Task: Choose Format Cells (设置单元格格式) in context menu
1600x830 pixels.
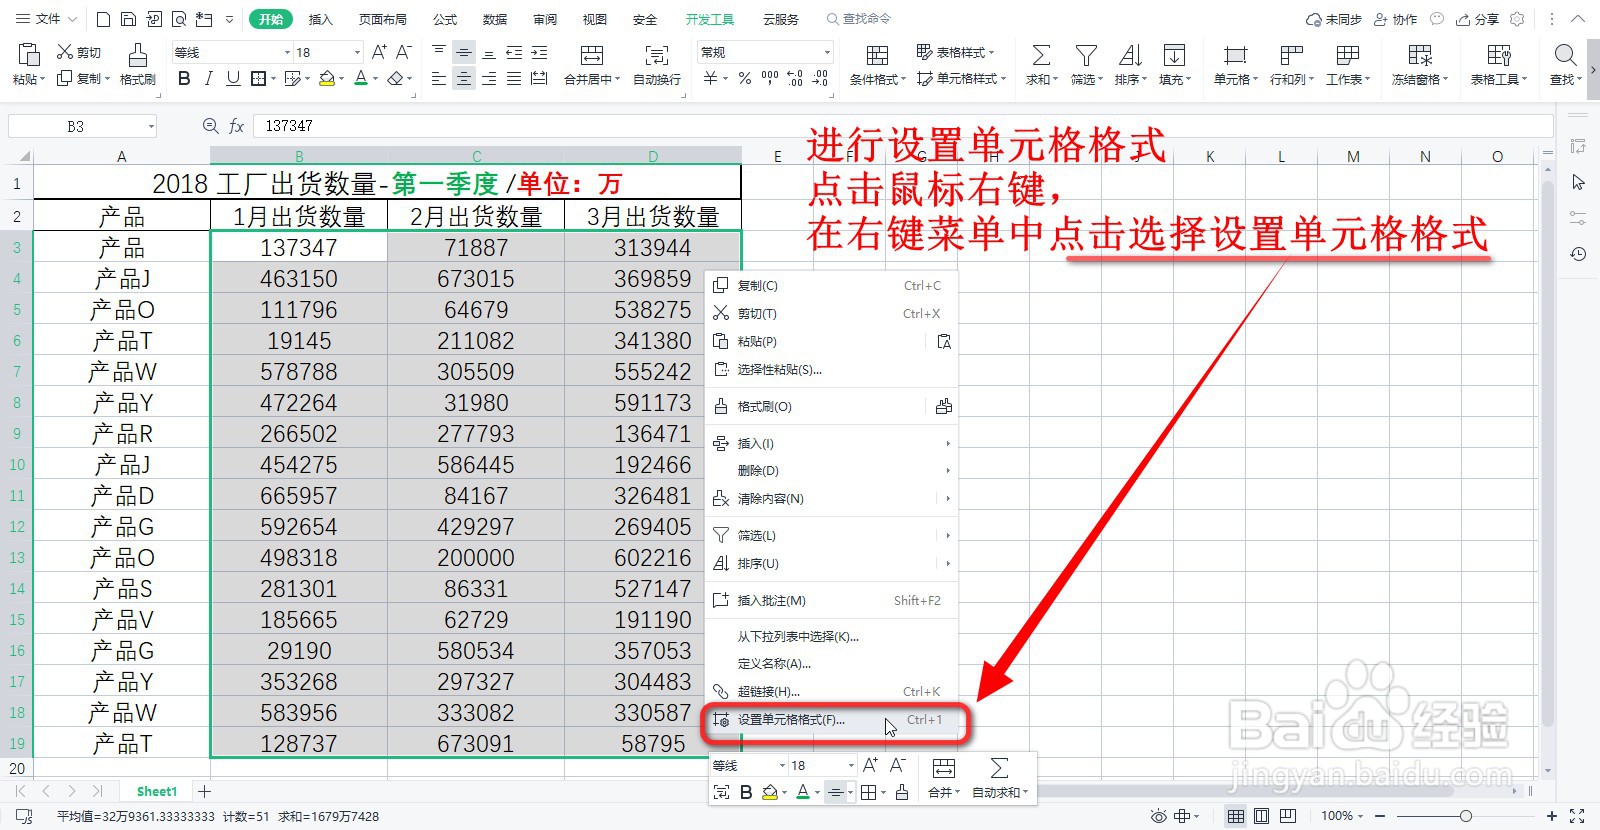Action: point(831,719)
